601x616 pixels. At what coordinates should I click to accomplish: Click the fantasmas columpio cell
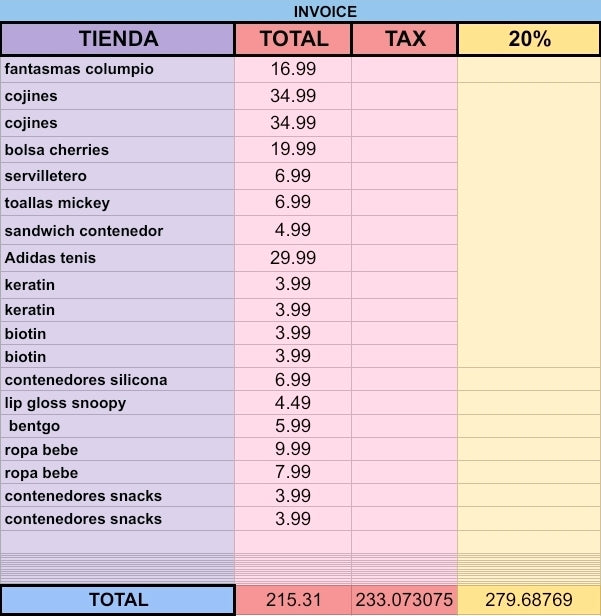(118, 69)
